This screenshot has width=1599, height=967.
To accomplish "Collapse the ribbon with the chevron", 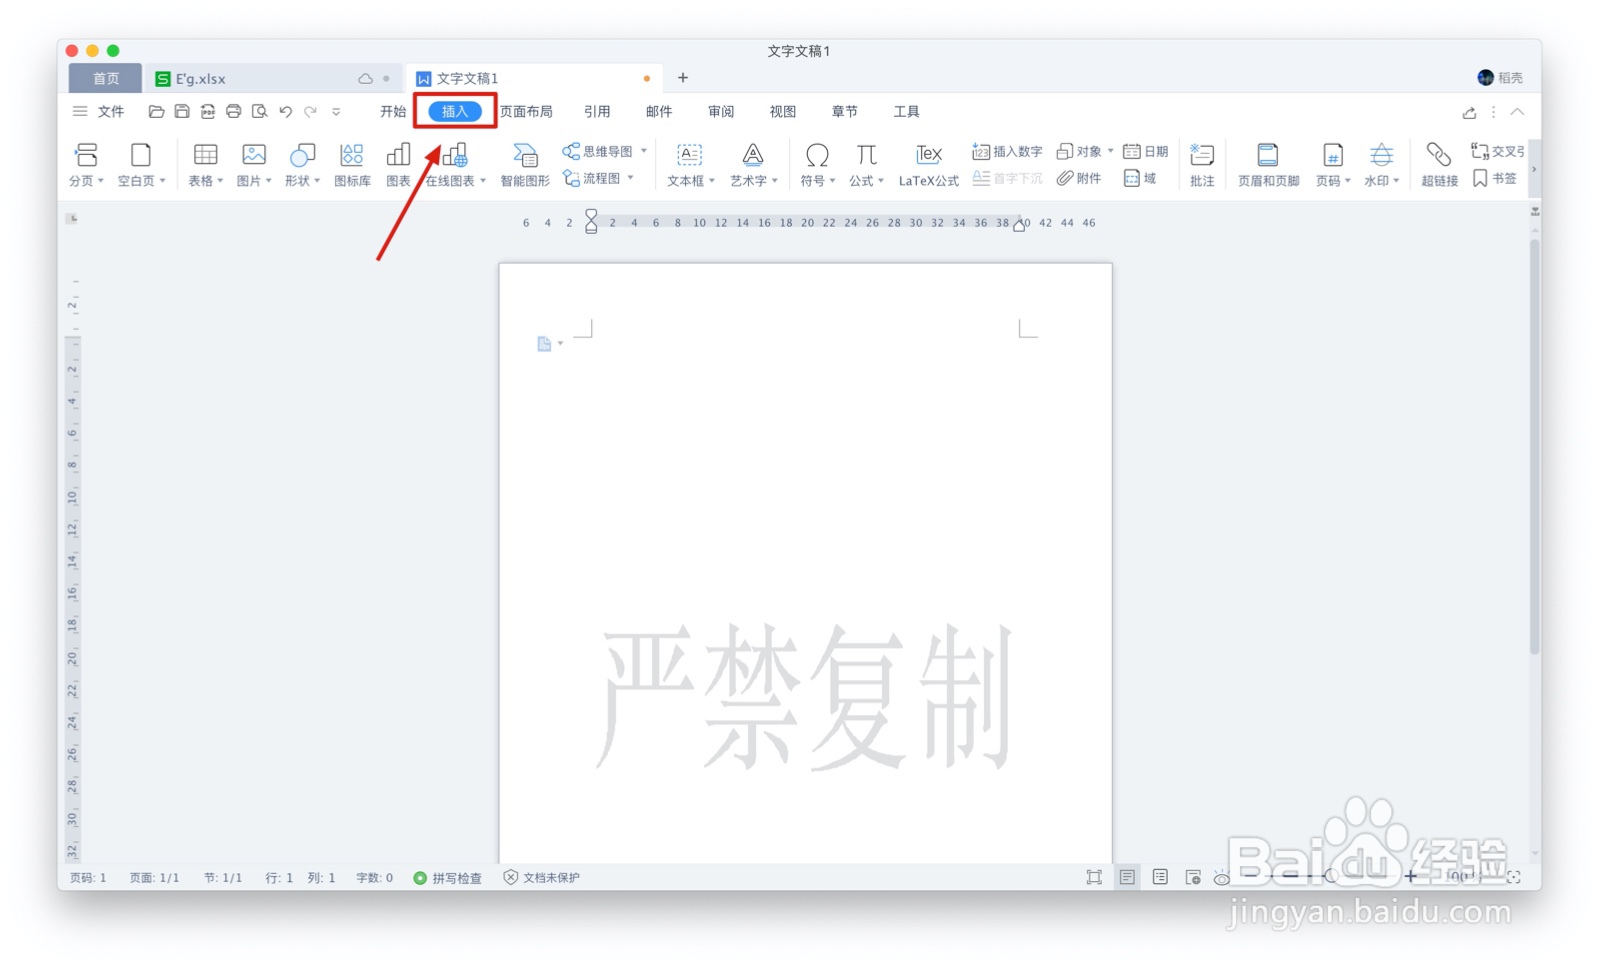I will (1517, 112).
